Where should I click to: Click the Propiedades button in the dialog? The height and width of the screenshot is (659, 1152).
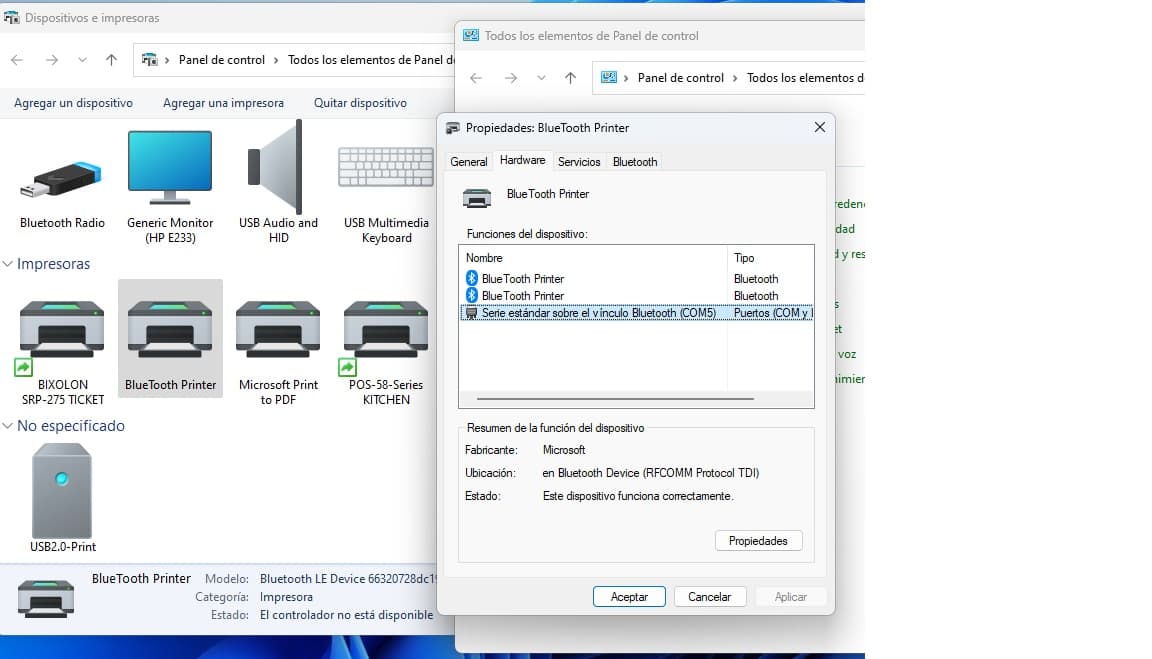tap(758, 541)
